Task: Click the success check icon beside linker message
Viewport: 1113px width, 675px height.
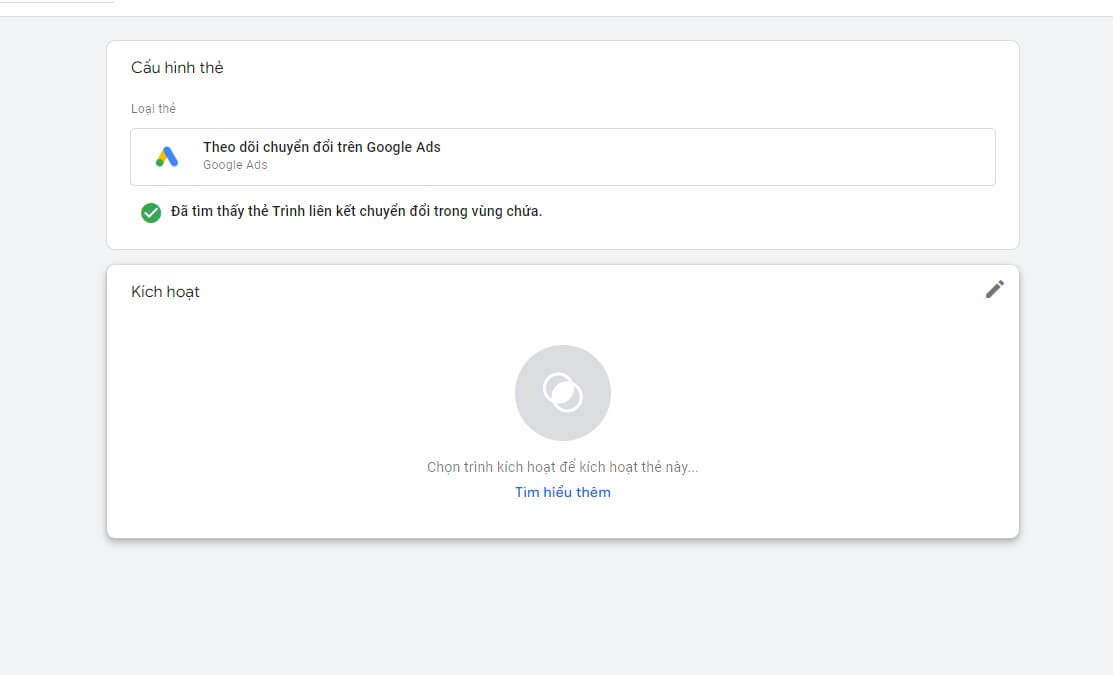Action: (x=151, y=212)
